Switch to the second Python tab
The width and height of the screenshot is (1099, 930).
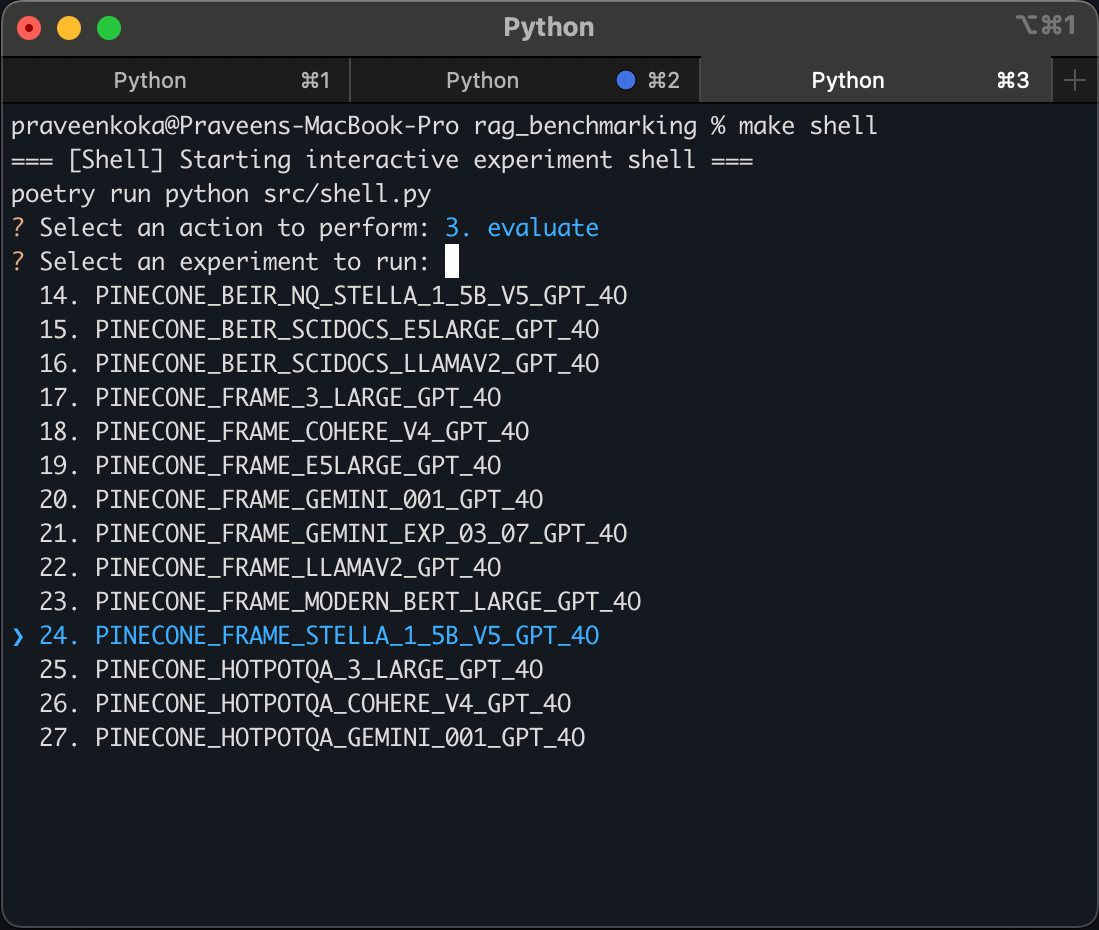525,81
